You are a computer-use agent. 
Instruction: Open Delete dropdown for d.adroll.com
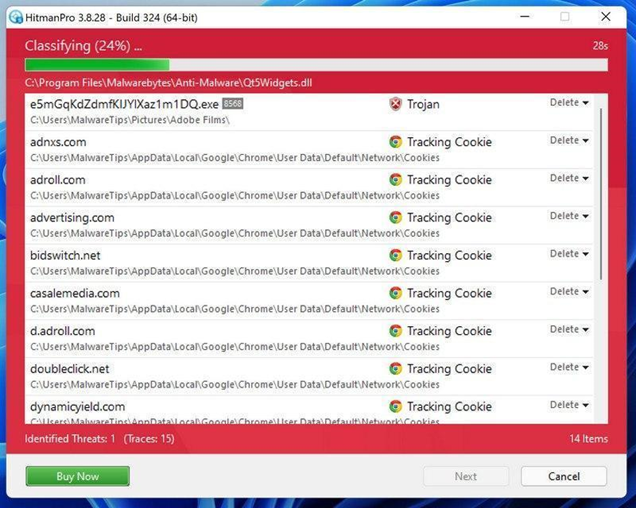[569, 329]
